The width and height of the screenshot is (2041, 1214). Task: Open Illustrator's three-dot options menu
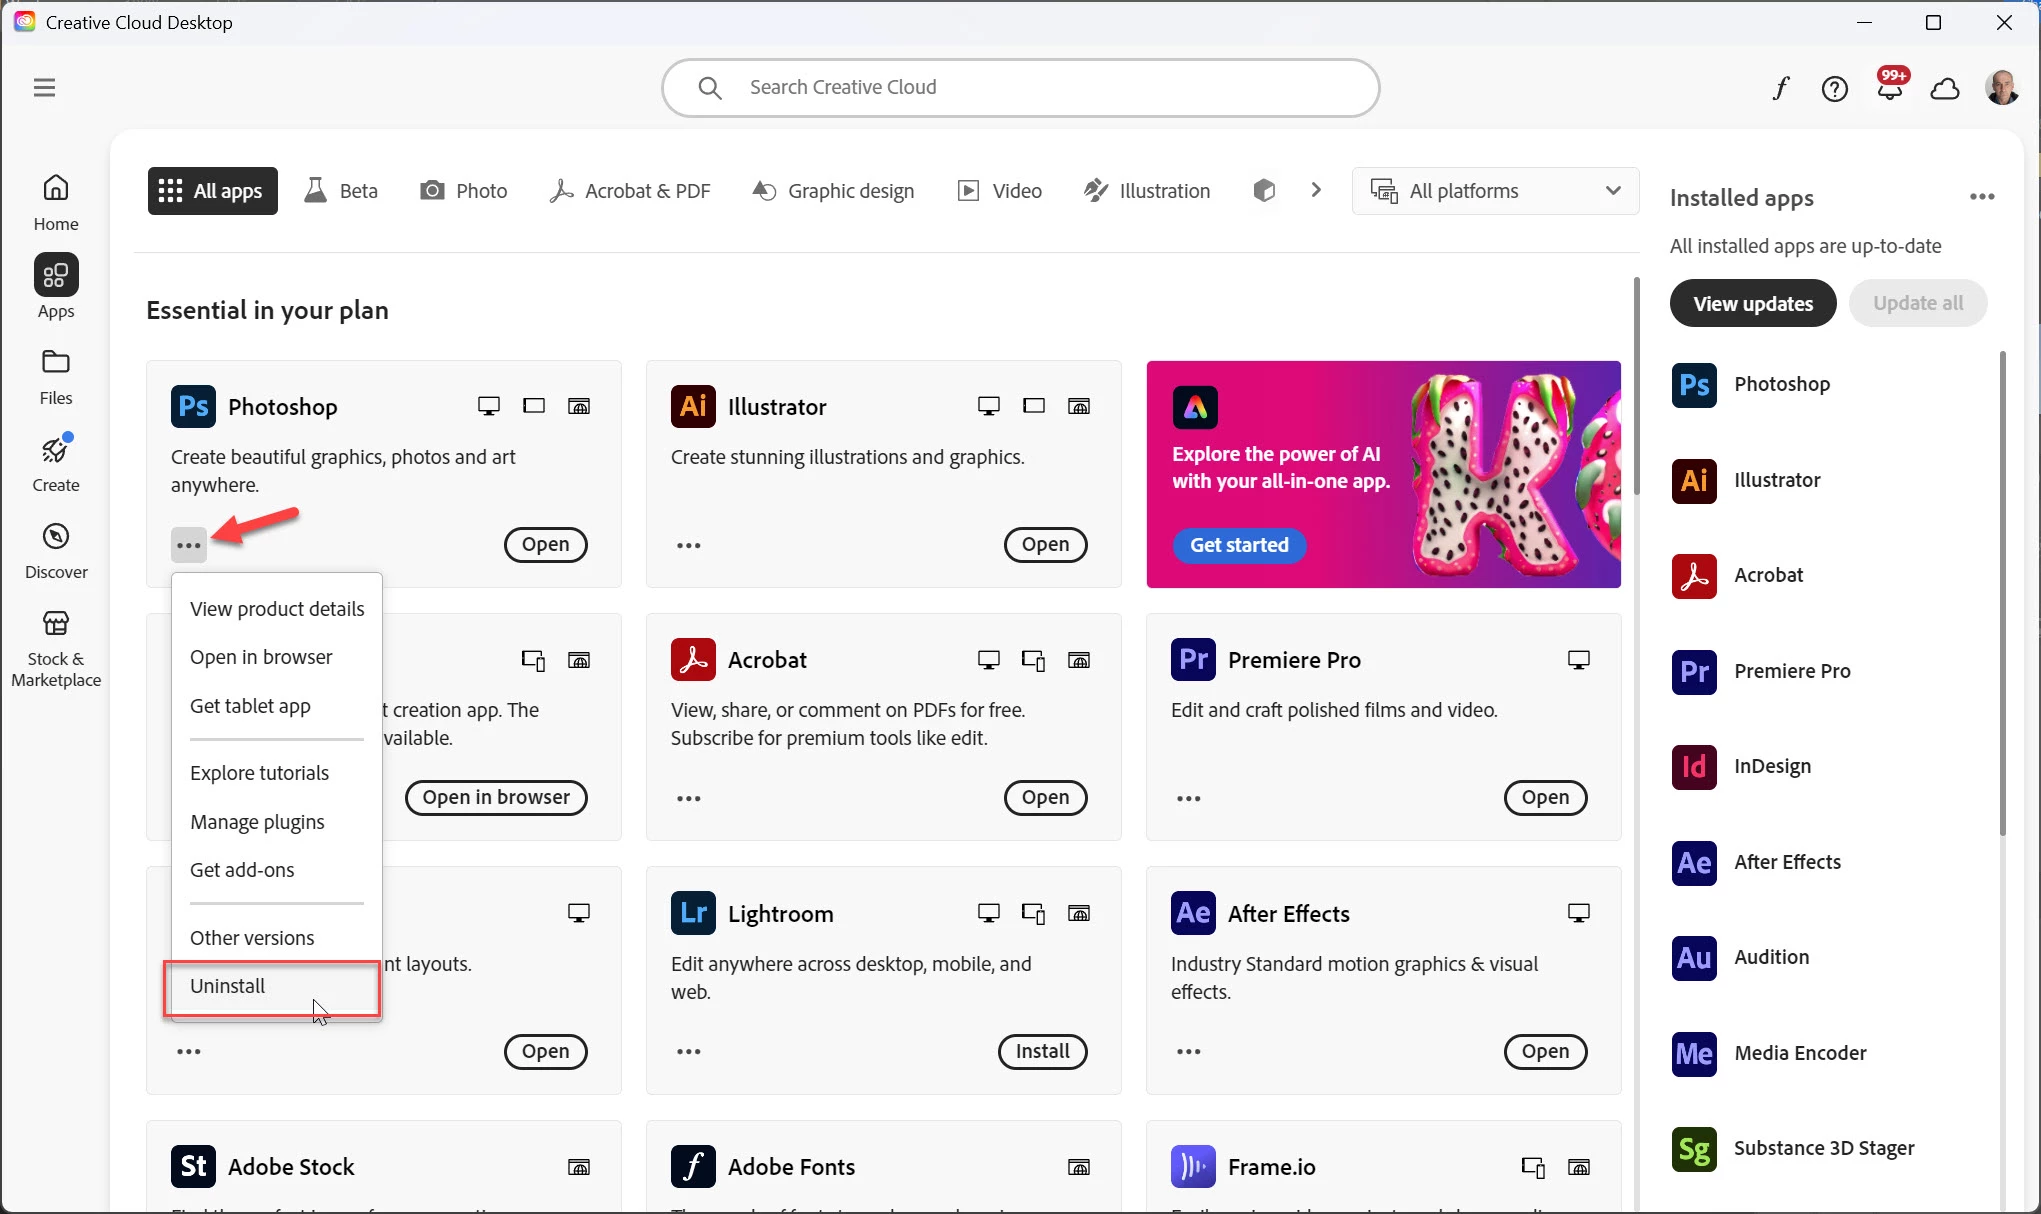689,545
